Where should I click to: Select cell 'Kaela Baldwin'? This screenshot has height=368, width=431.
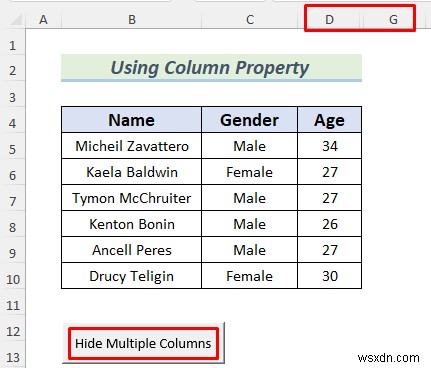pyautogui.click(x=132, y=172)
